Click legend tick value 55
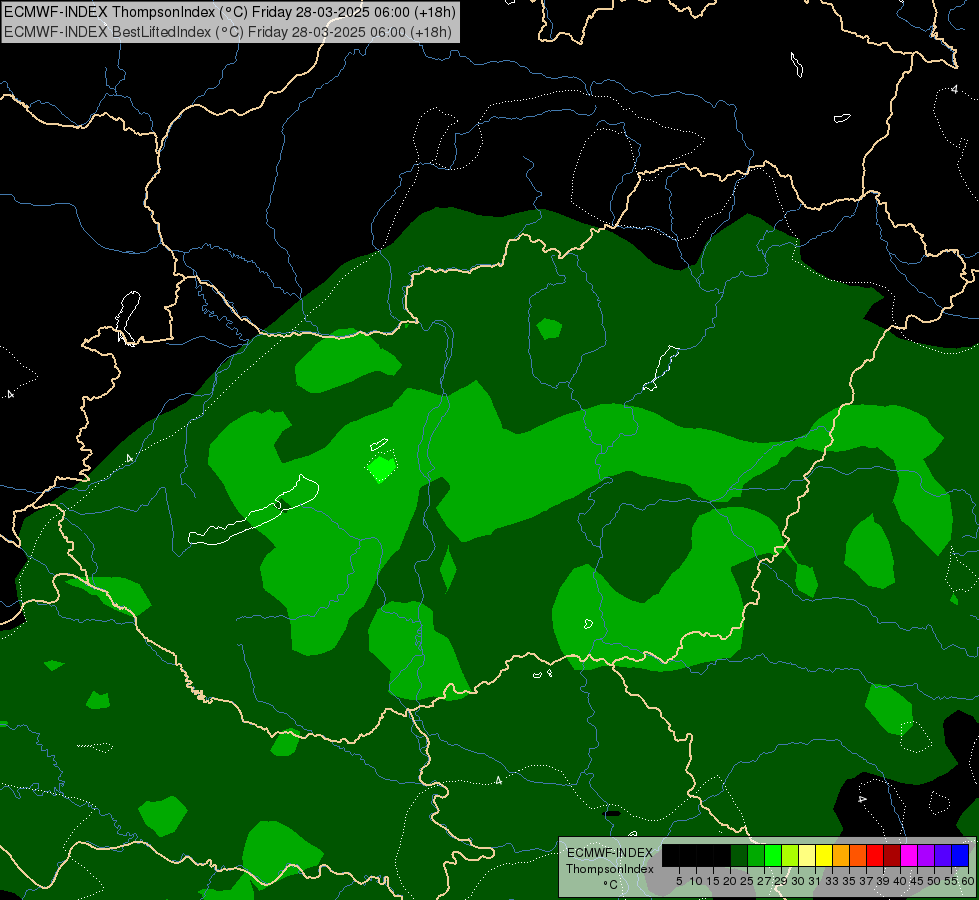The height and width of the screenshot is (900, 979). [950, 881]
